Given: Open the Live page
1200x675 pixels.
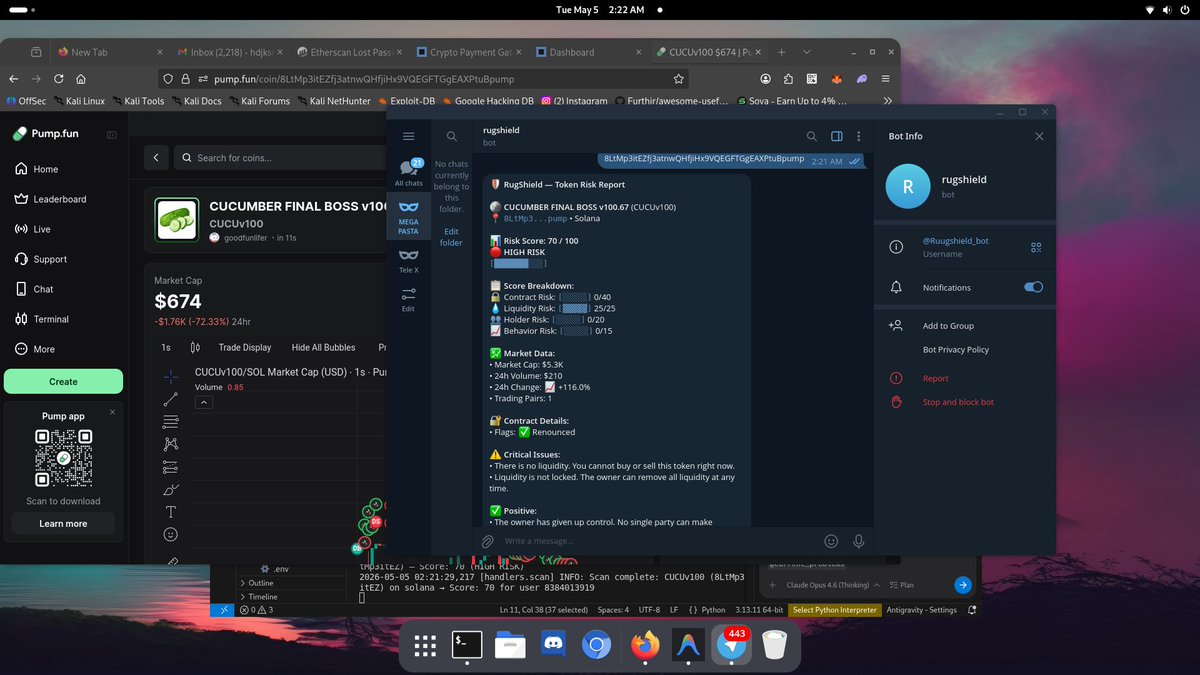Looking at the screenshot, I should (63, 229).
